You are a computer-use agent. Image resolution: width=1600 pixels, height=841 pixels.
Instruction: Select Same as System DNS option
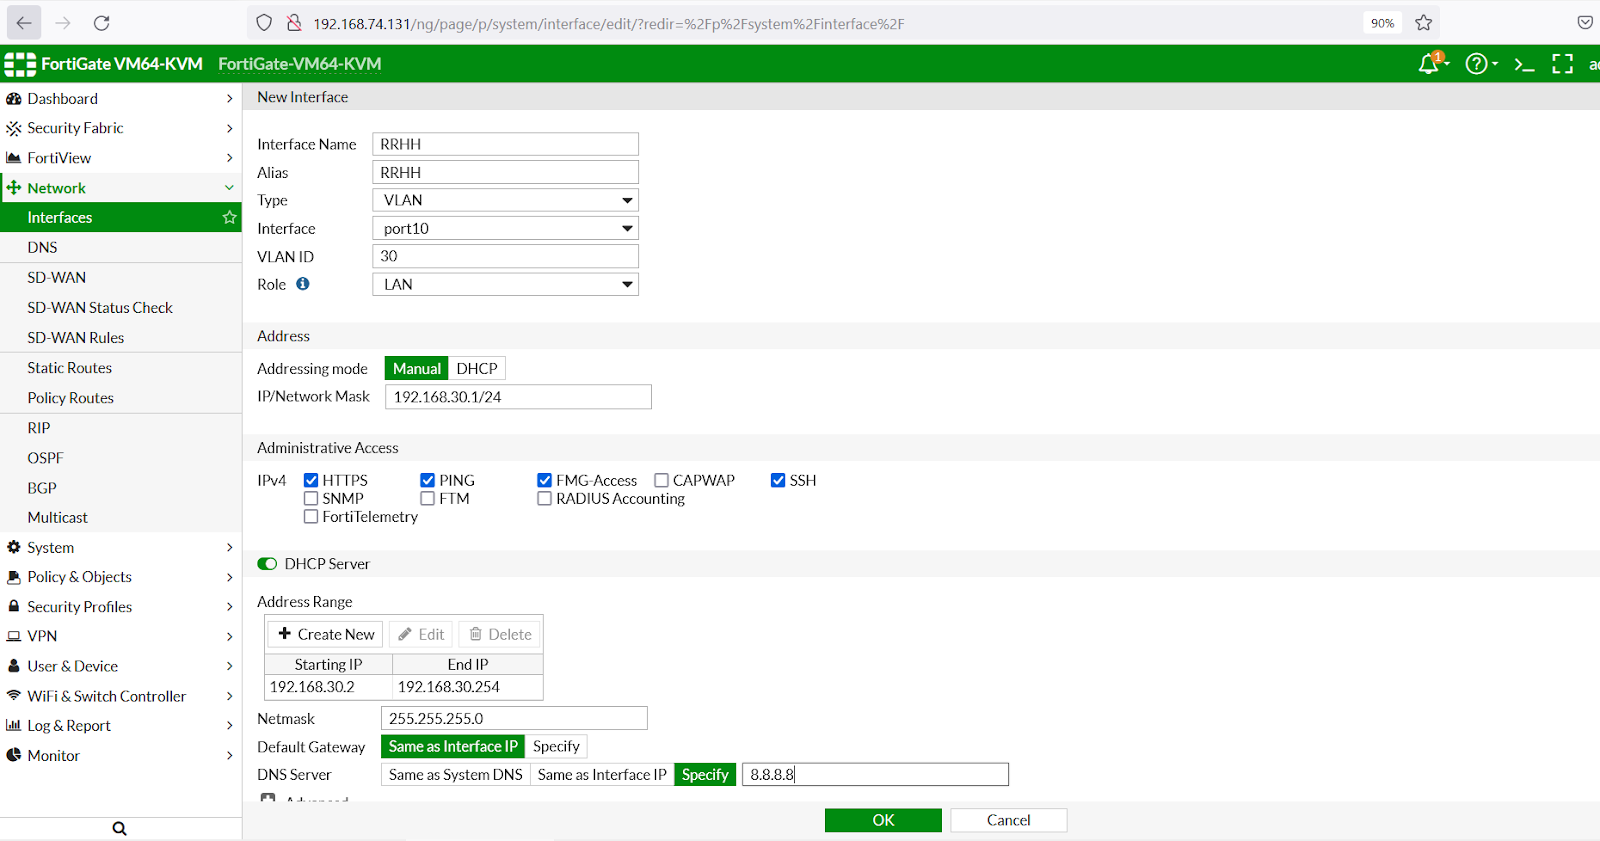pyautogui.click(x=455, y=775)
